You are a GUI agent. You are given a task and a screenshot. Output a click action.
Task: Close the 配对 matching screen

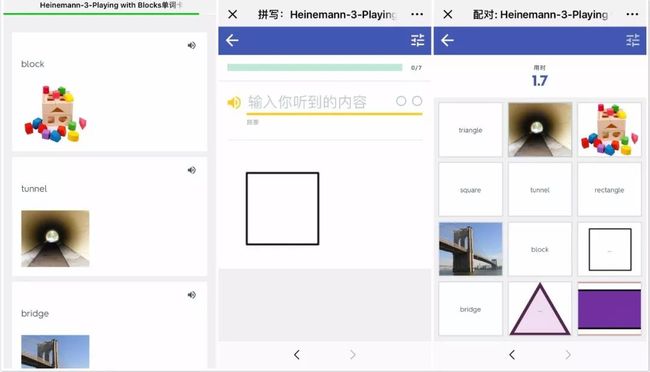point(448,15)
